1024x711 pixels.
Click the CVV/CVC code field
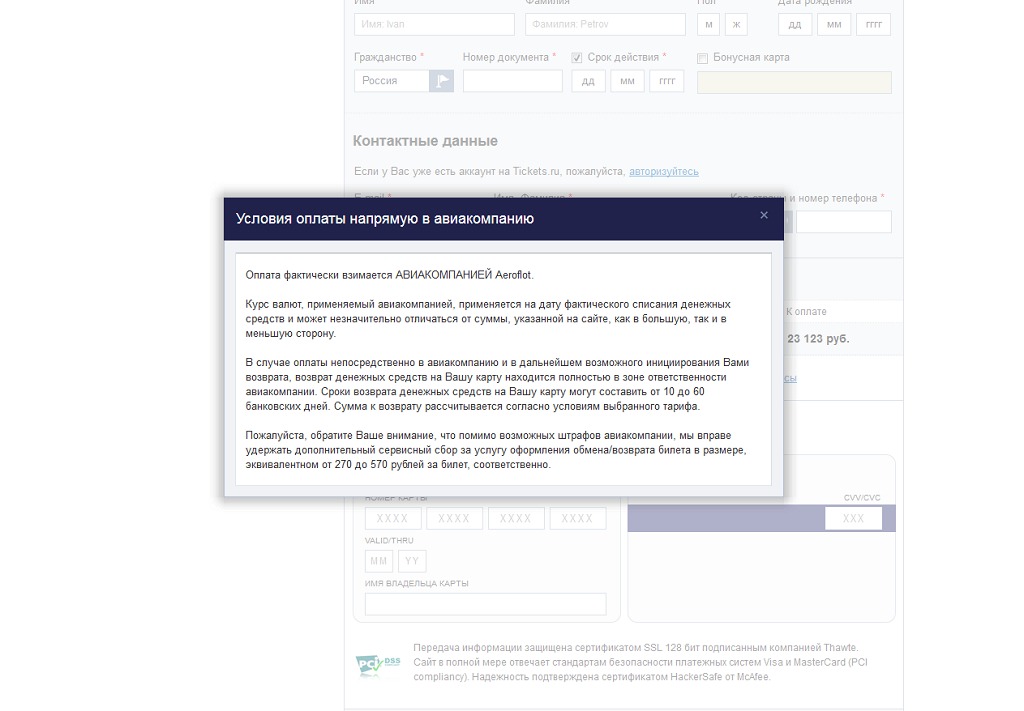click(853, 518)
